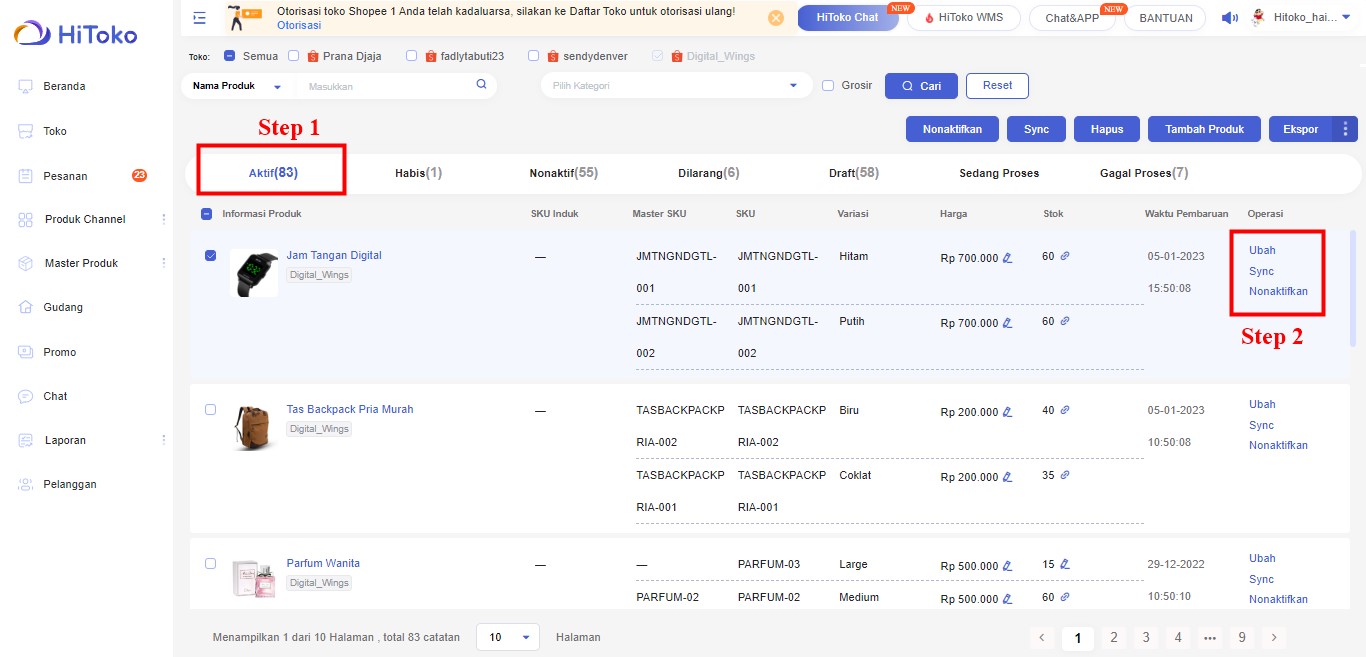Edit stock of Parfum Large variant
The width and height of the screenshot is (1366, 657).
coord(1065,564)
